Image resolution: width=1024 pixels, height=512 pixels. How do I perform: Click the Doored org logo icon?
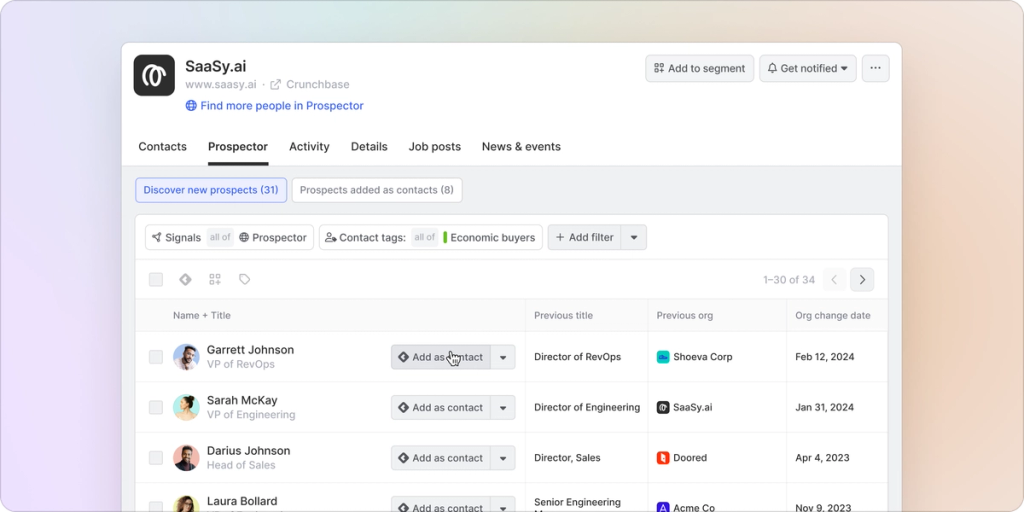pyautogui.click(x=663, y=458)
